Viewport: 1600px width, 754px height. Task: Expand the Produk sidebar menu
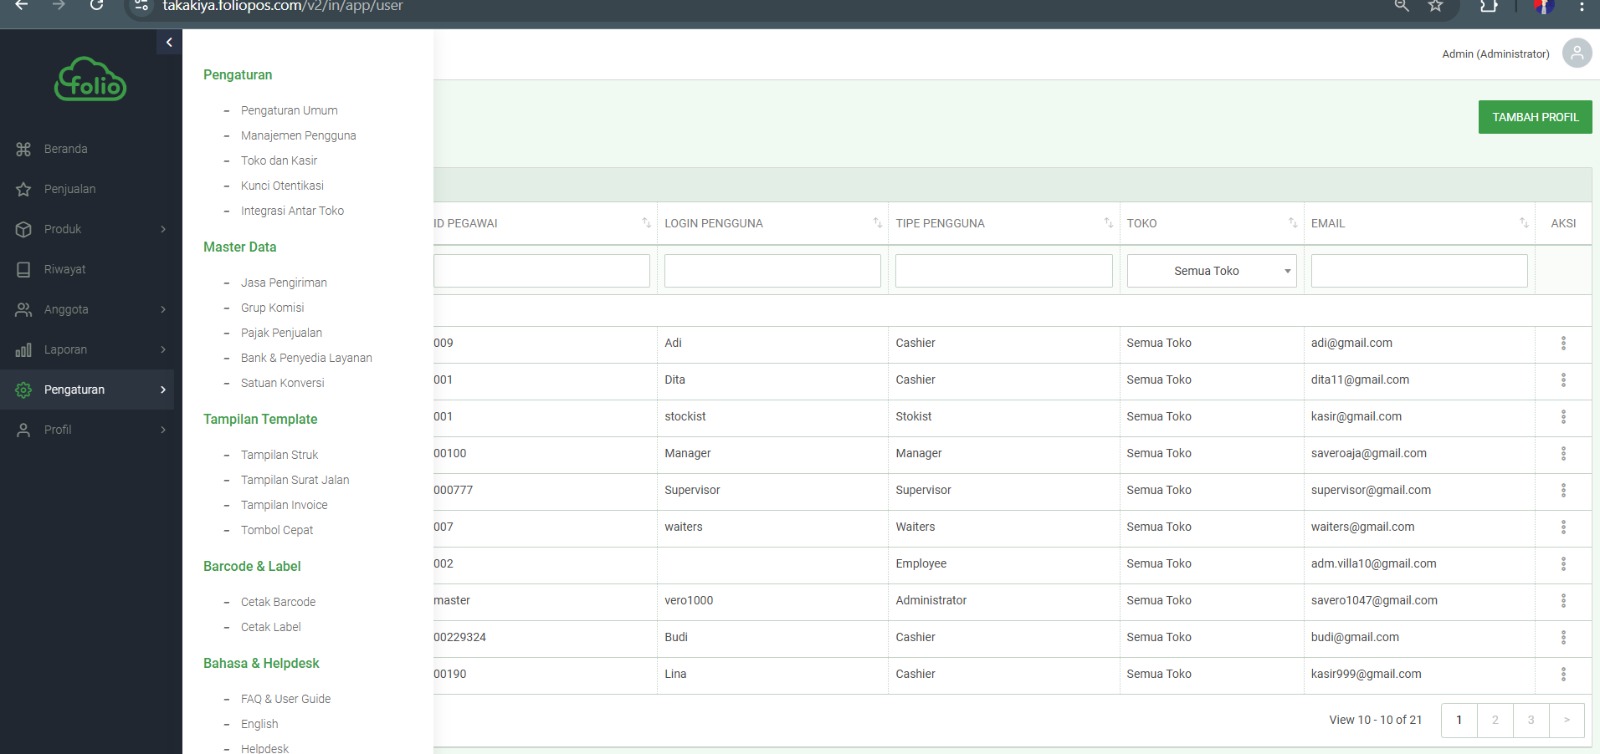(x=163, y=229)
